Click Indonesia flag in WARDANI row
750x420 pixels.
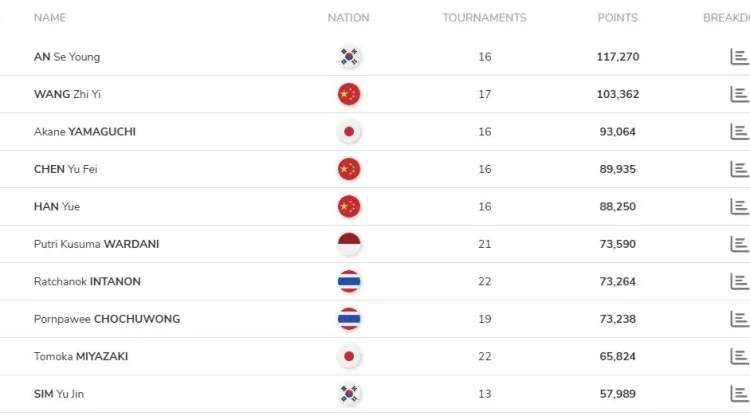pyautogui.click(x=349, y=244)
